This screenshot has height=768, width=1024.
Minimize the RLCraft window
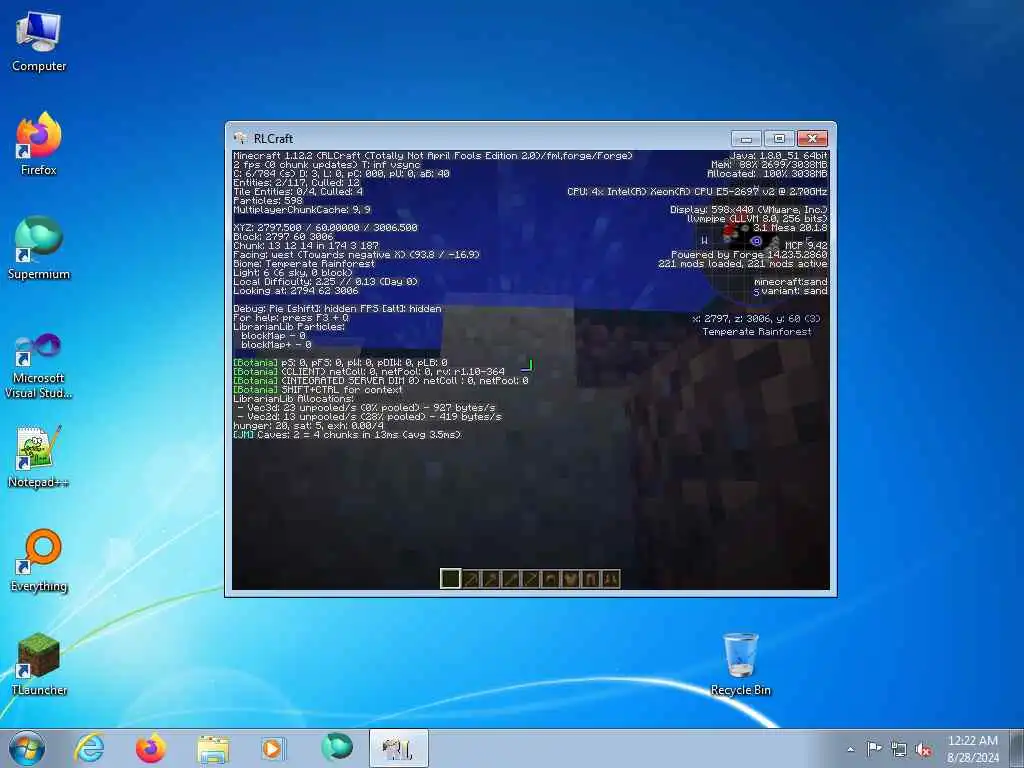(x=746, y=138)
